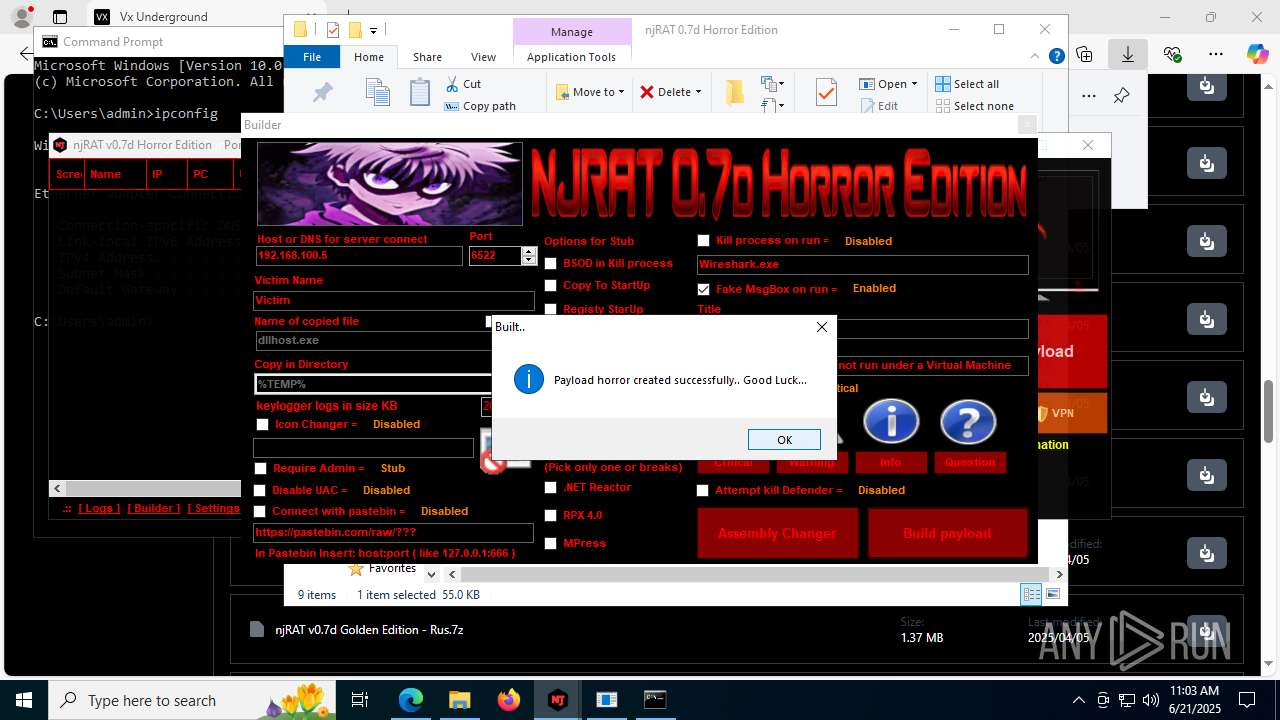1280x720 pixels.
Task: Toggle Attempt kill Defender checkbox
Action: 702,490
